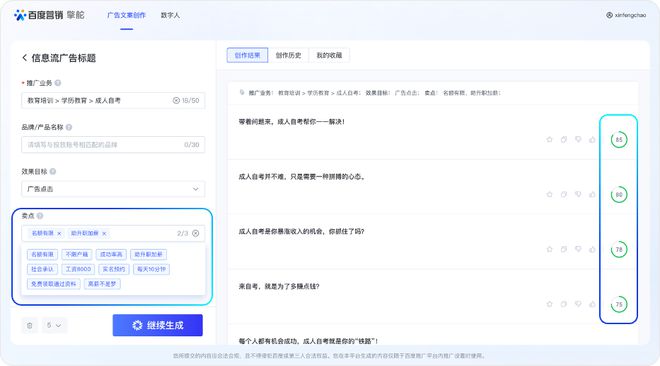Image resolution: width=660 pixels, height=366 pixels.
Task: Select headline text 带着问题来，成人自考帮你一一解决
Action: point(291,122)
